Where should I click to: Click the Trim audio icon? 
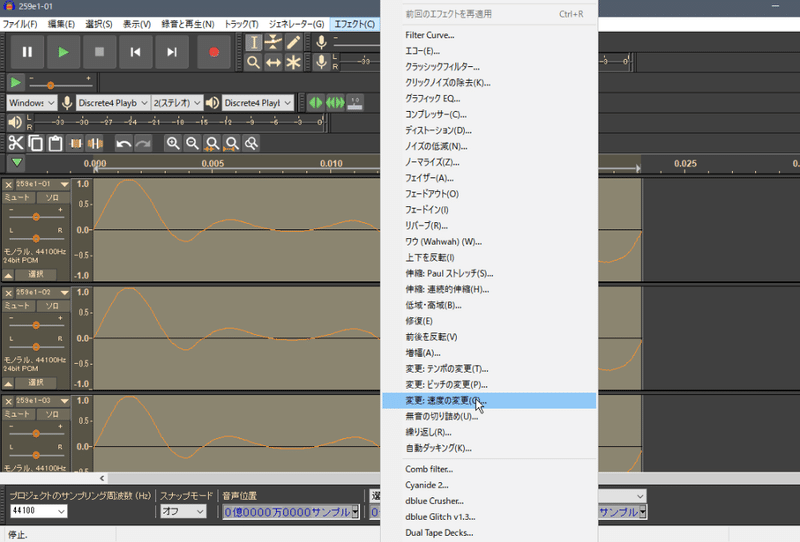click(x=76, y=143)
